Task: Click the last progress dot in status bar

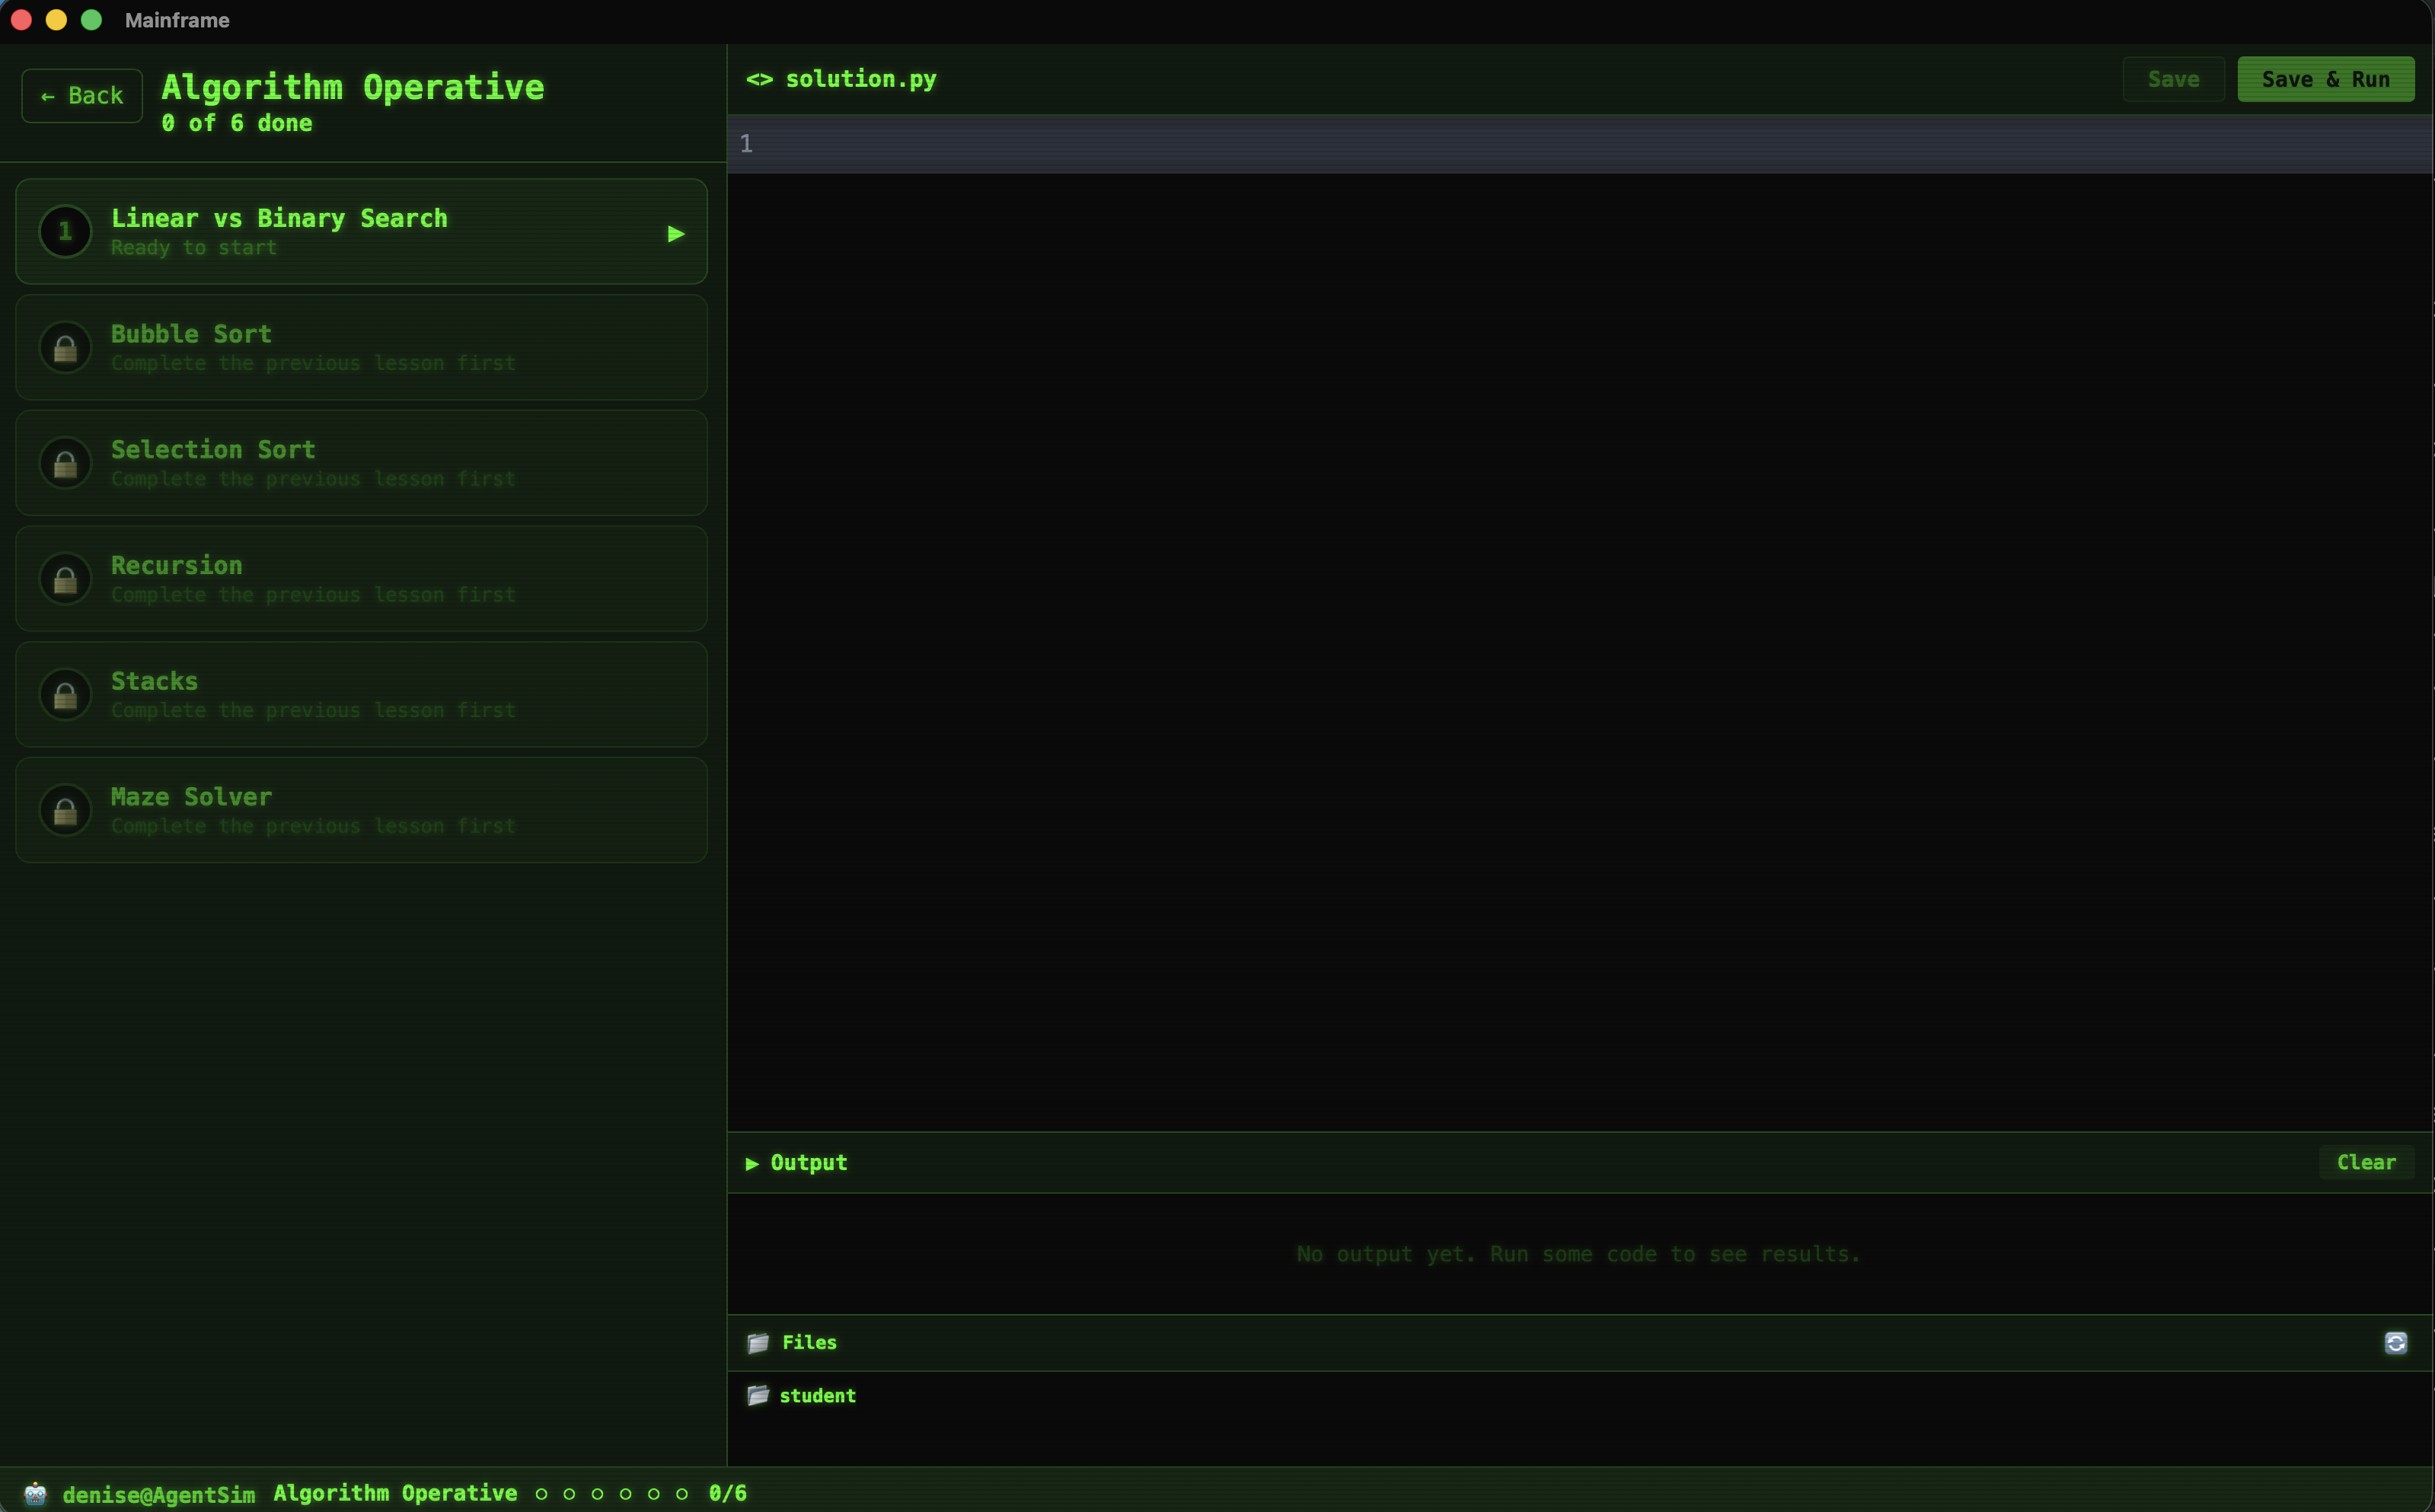Action: point(682,1494)
